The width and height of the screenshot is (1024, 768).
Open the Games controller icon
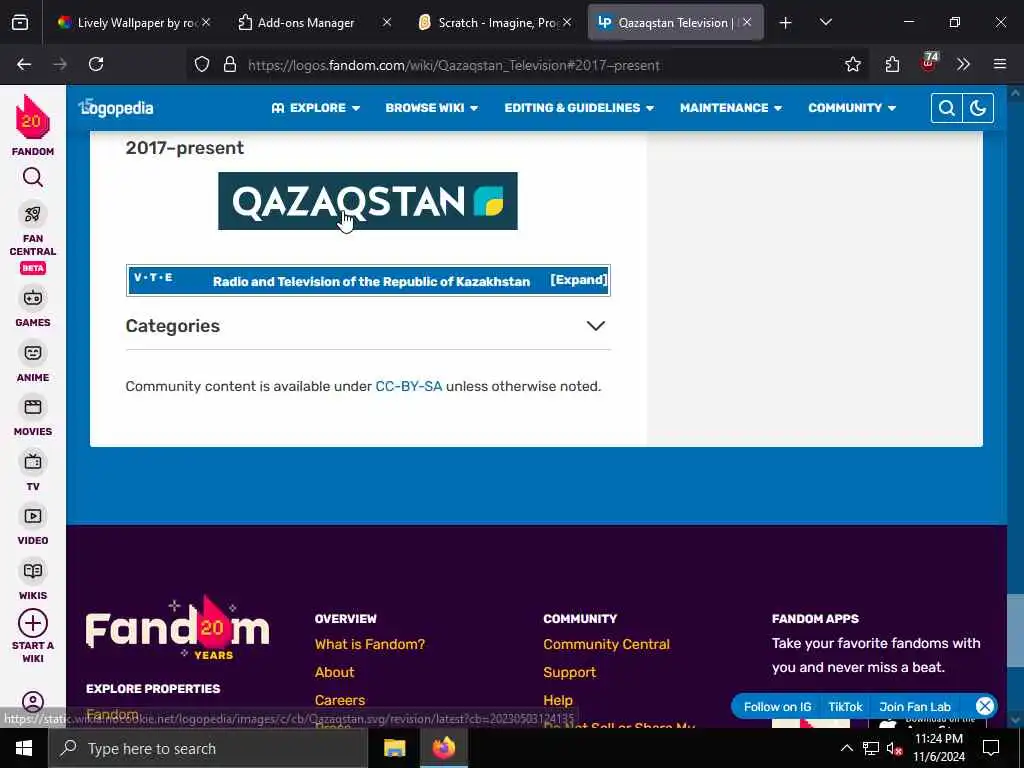[33, 298]
